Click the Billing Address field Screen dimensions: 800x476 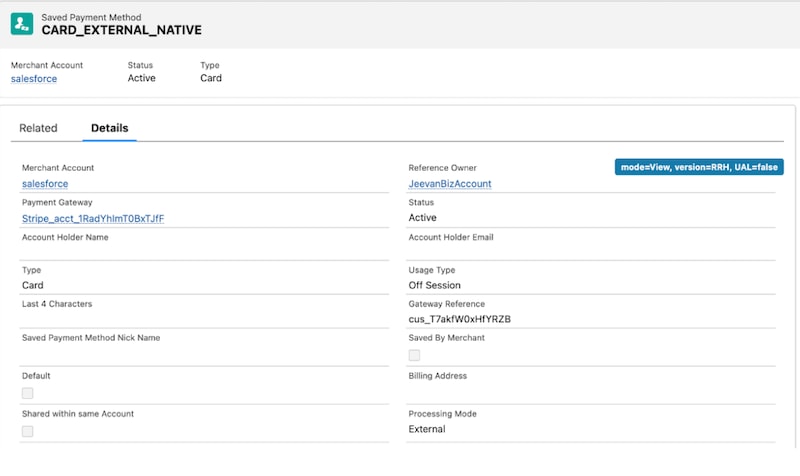[590, 392]
